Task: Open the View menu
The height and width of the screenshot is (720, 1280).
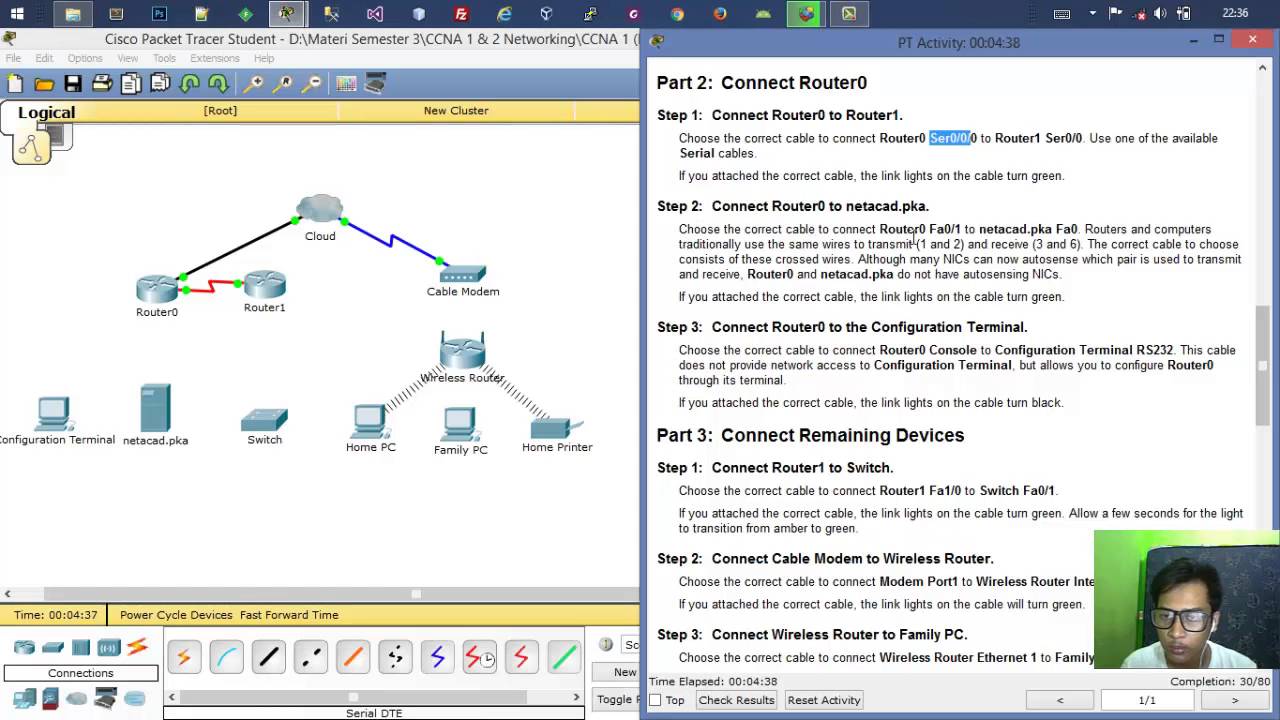Action: tap(128, 58)
